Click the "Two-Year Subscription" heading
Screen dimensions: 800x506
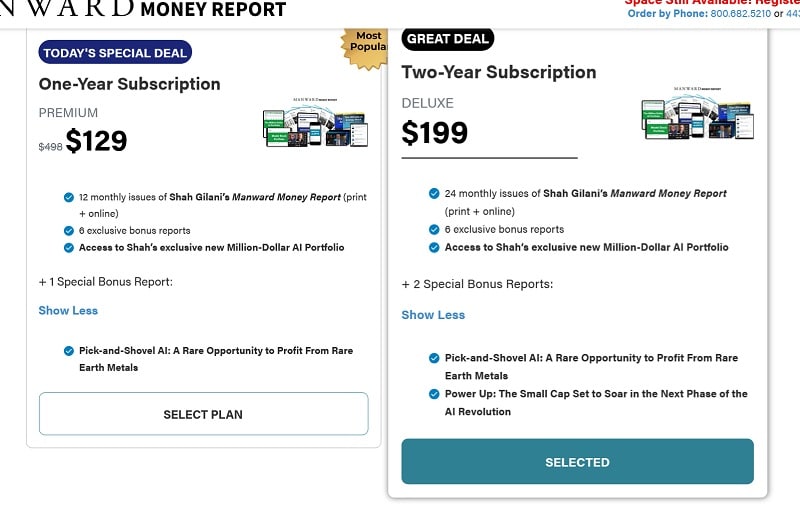pyautogui.click(x=499, y=72)
